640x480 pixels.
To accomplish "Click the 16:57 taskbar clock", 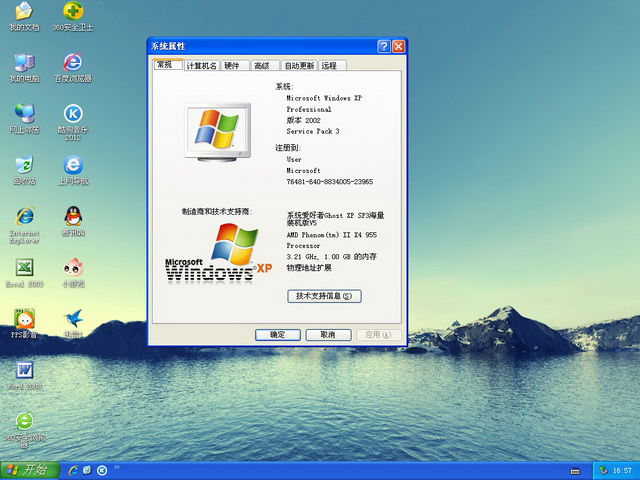I will (622, 471).
